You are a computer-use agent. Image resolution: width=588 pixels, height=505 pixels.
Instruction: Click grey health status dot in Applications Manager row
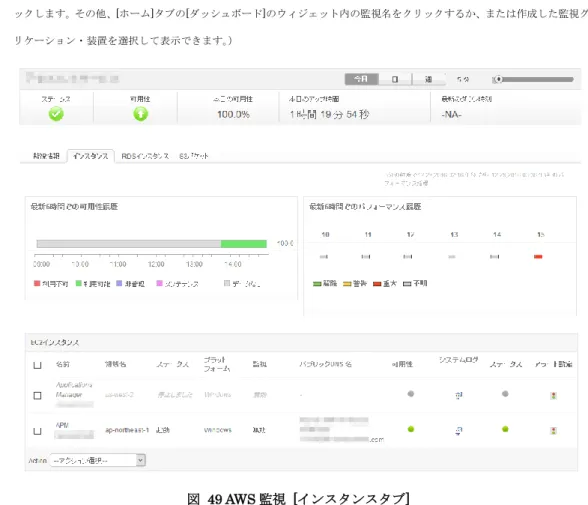(505, 394)
